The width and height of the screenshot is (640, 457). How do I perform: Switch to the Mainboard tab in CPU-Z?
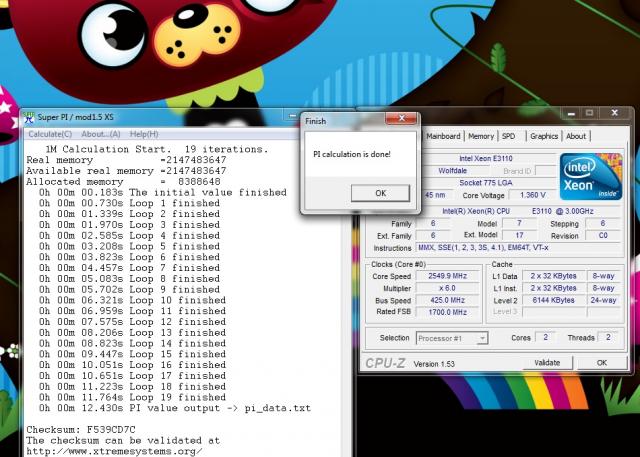click(443, 136)
